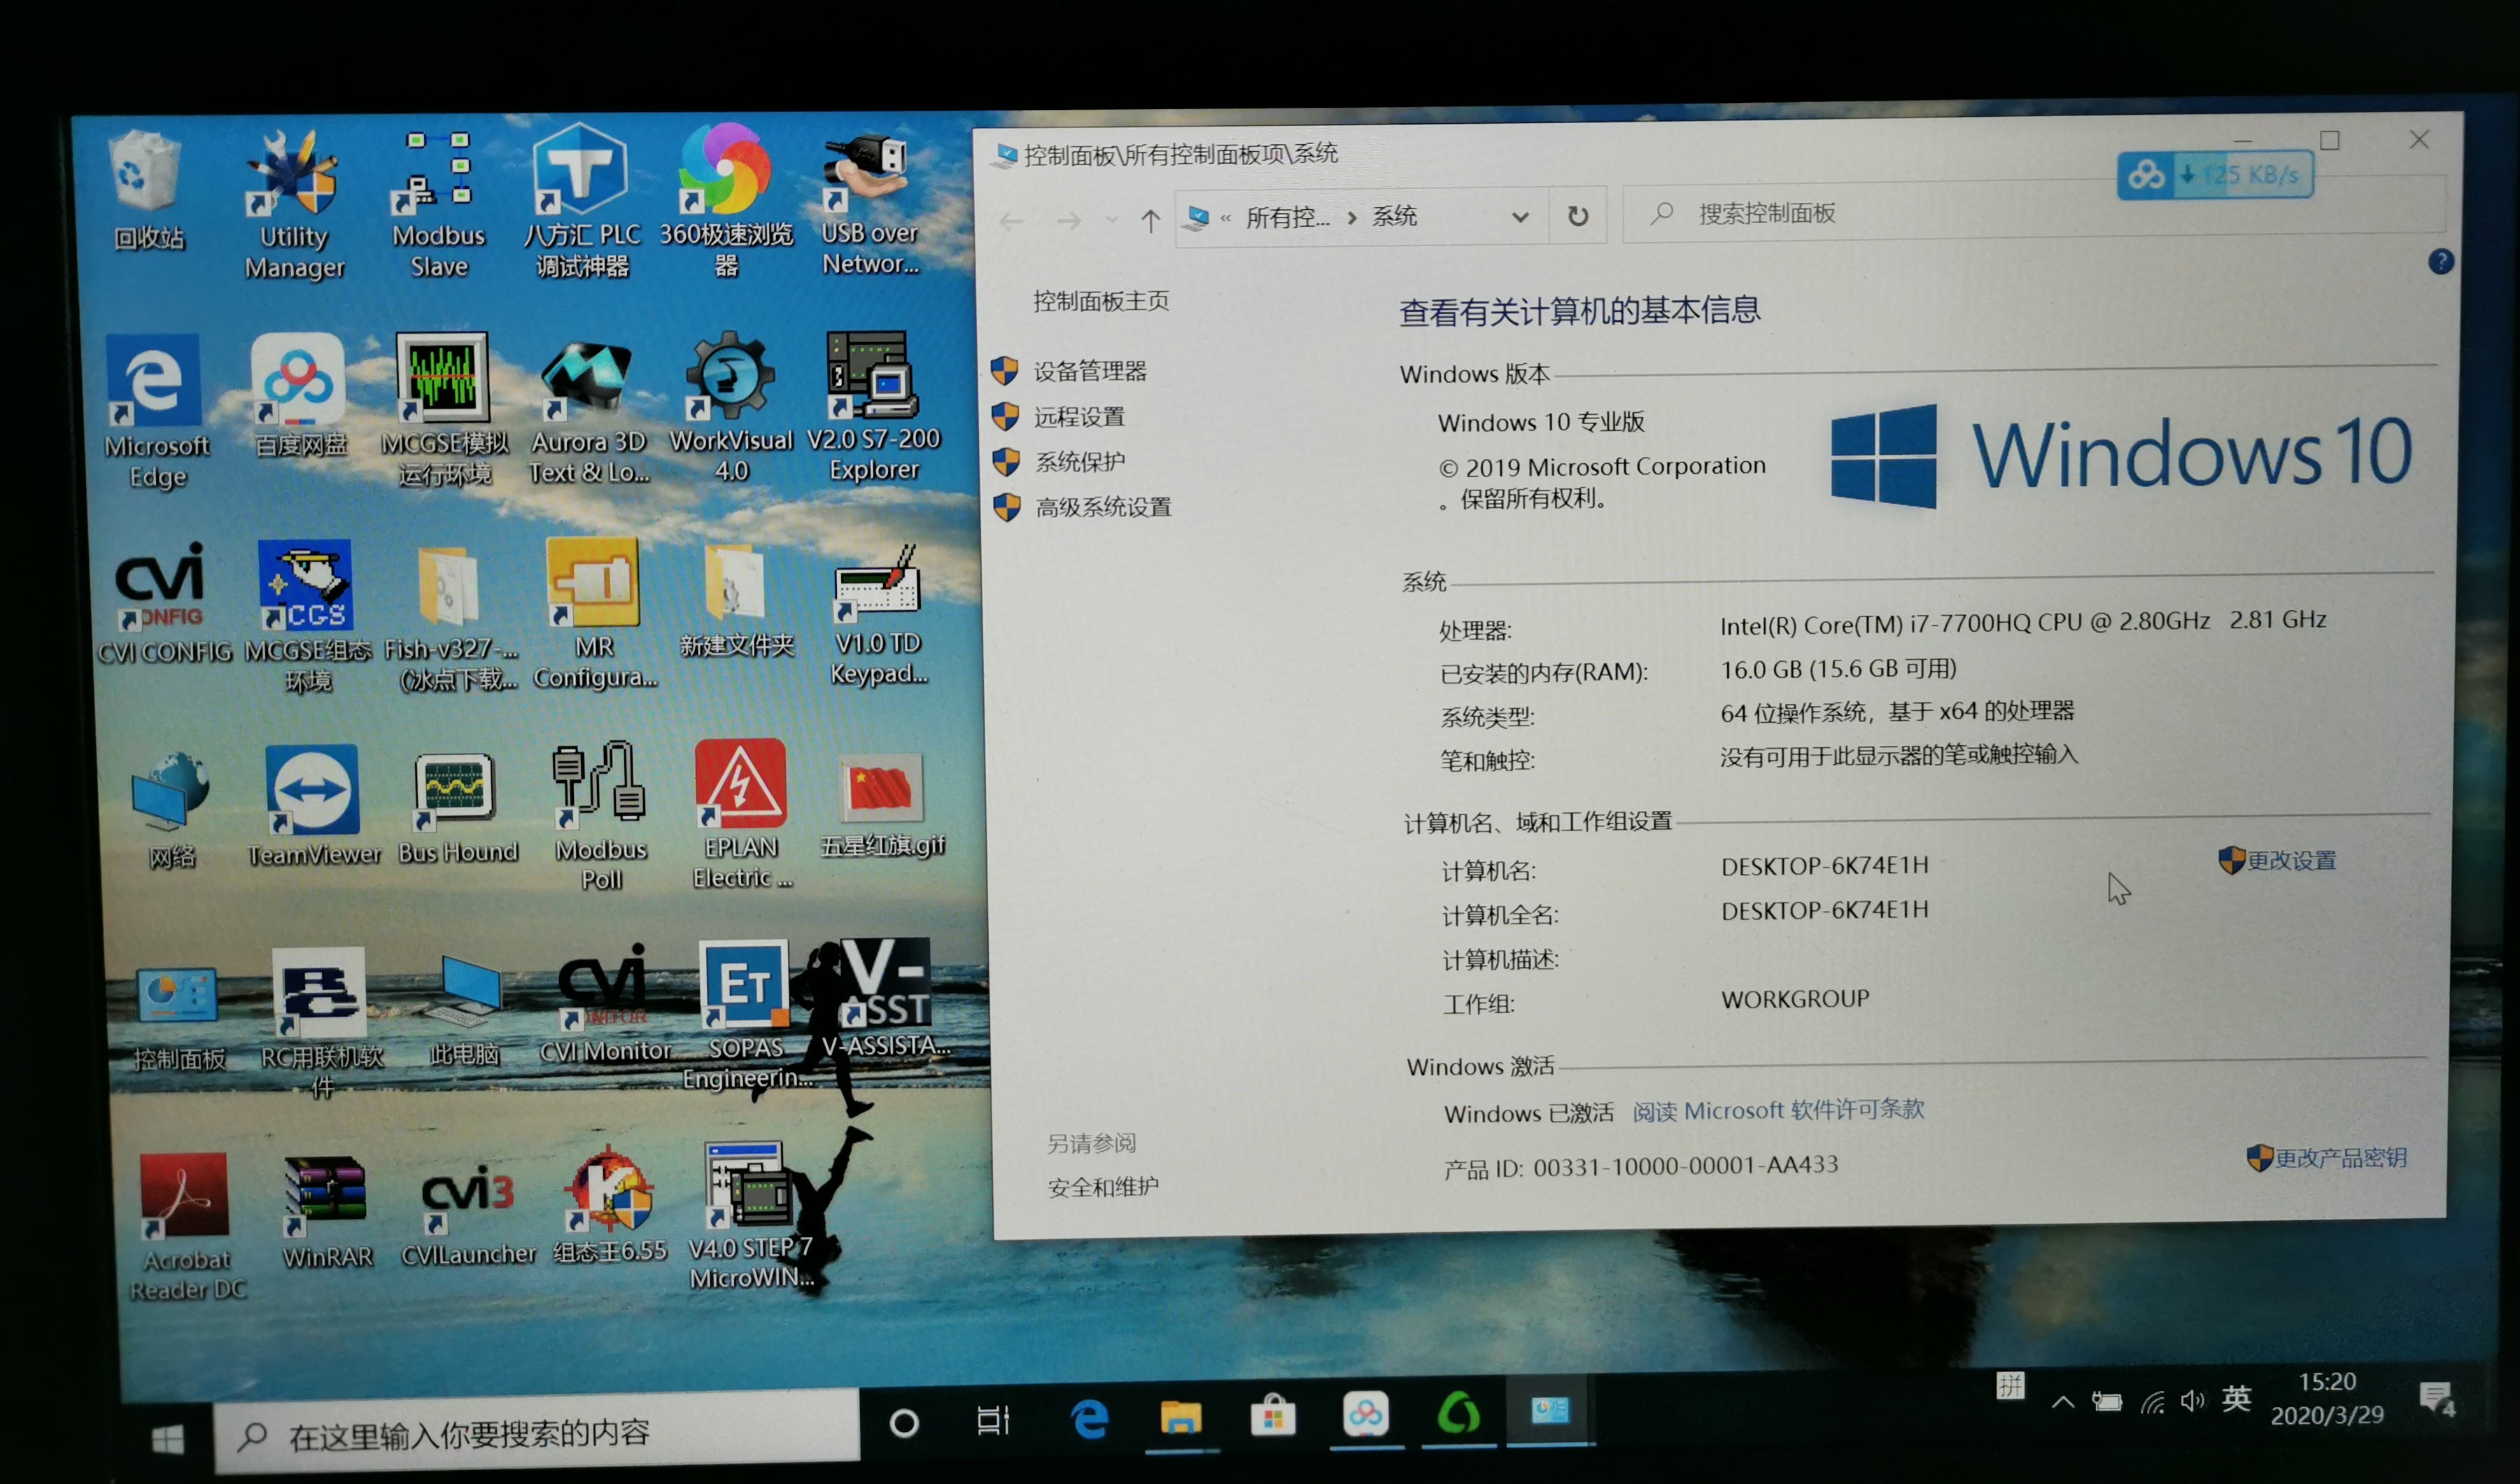Click 阅读 Microsoft 软件许可条款 link
The height and width of the screenshot is (1484, 2520).
click(x=1778, y=1110)
